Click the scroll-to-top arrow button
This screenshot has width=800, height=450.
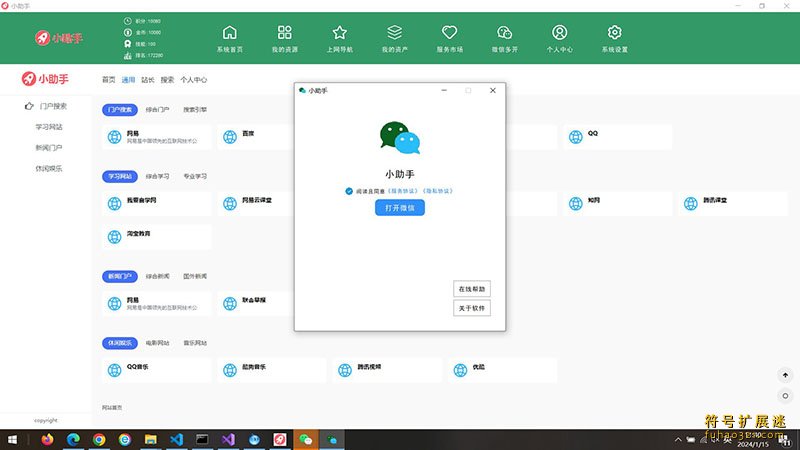coord(785,375)
